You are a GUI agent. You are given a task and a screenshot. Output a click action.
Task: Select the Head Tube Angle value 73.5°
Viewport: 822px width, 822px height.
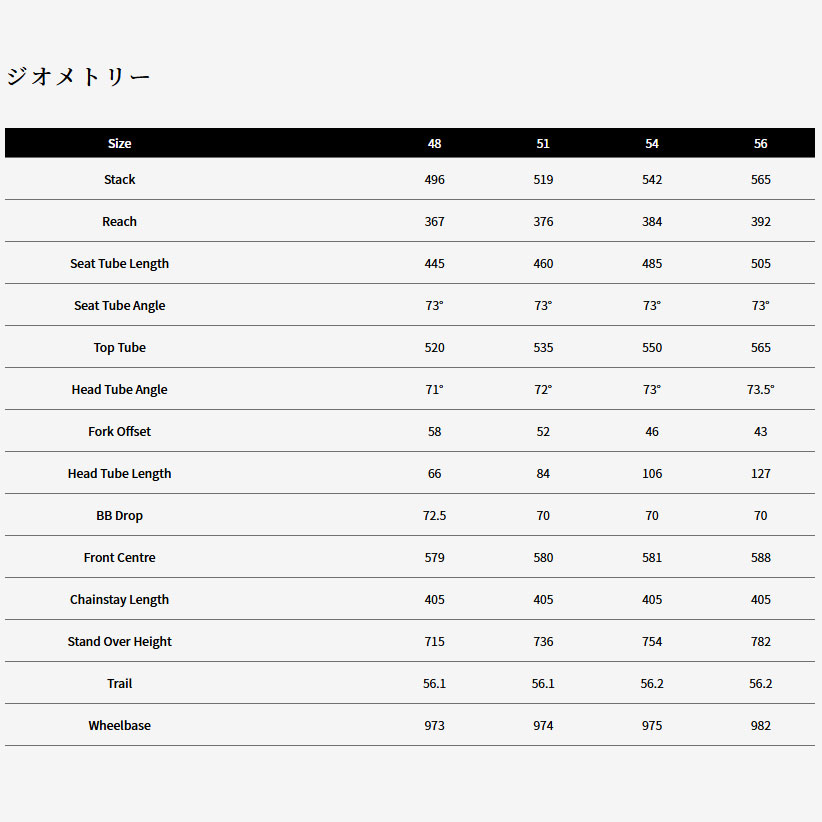coord(761,390)
